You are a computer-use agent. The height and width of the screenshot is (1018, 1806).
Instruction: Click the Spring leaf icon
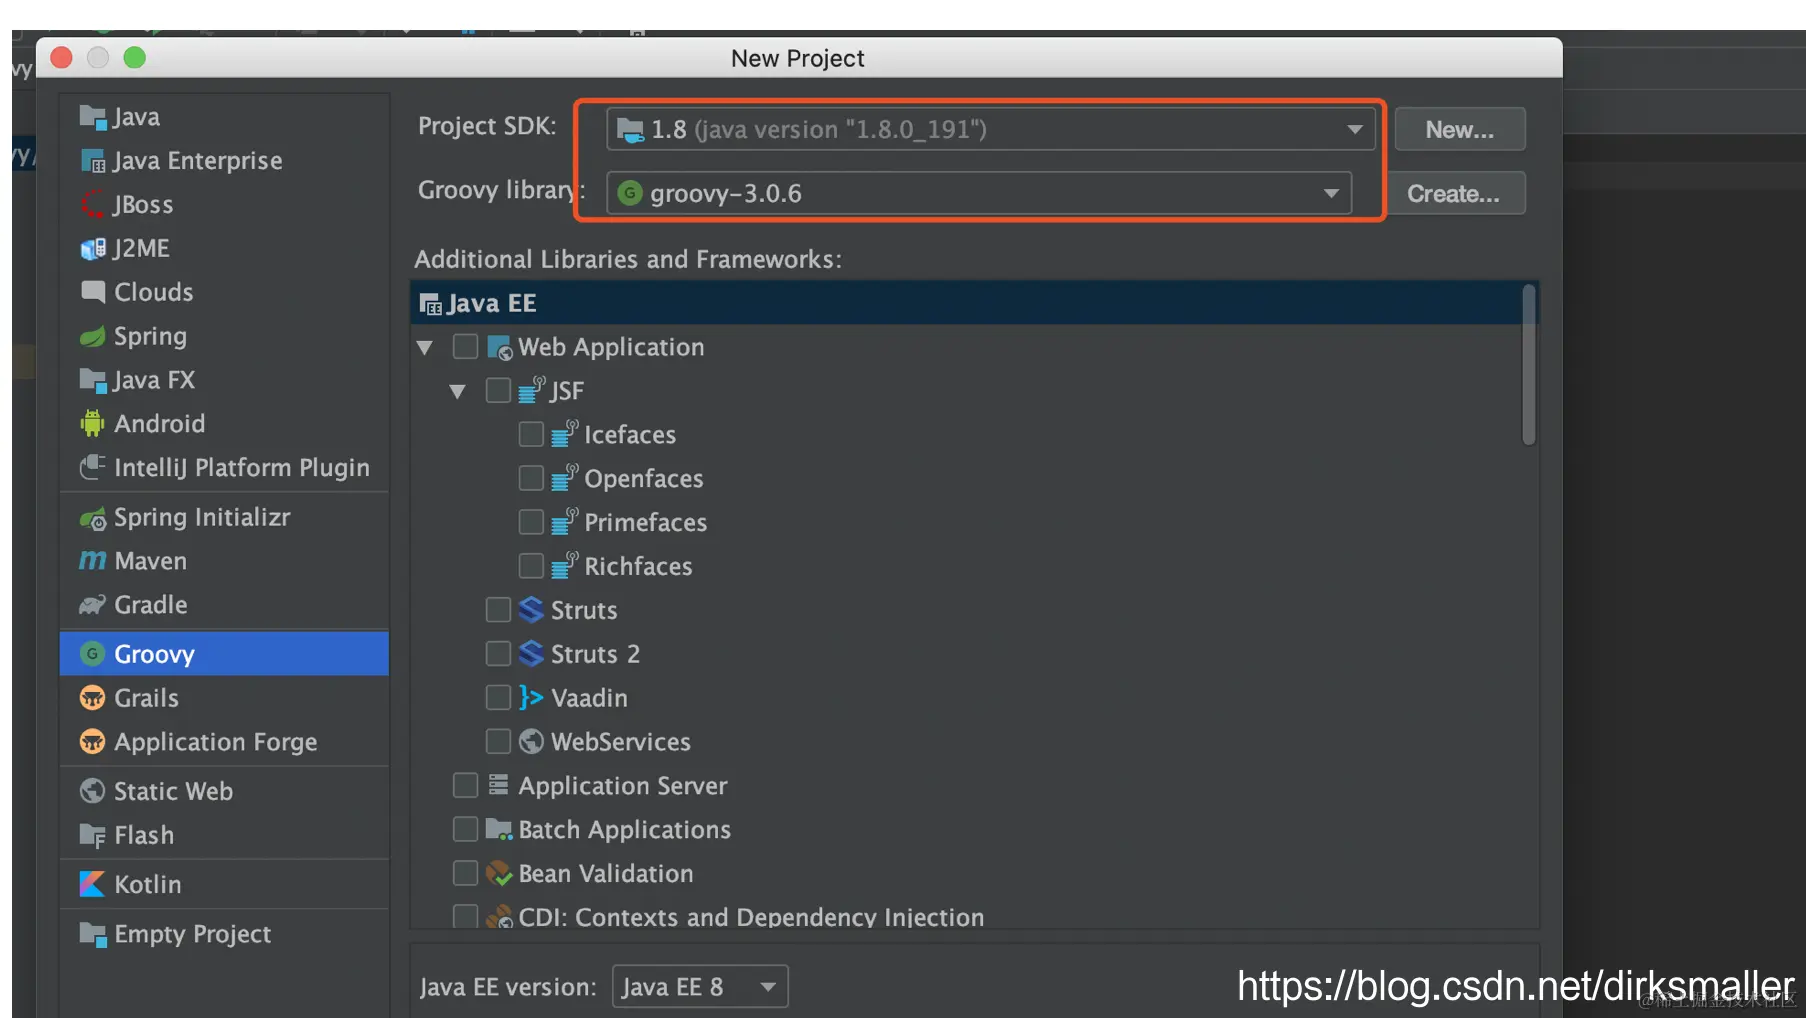(x=92, y=336)
